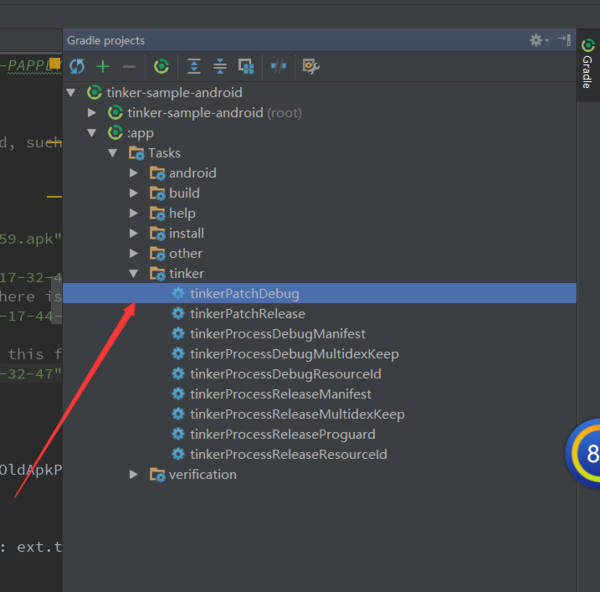
Task: Click the install folder icon
Action: pyautogui.click(x=157, y=233)
